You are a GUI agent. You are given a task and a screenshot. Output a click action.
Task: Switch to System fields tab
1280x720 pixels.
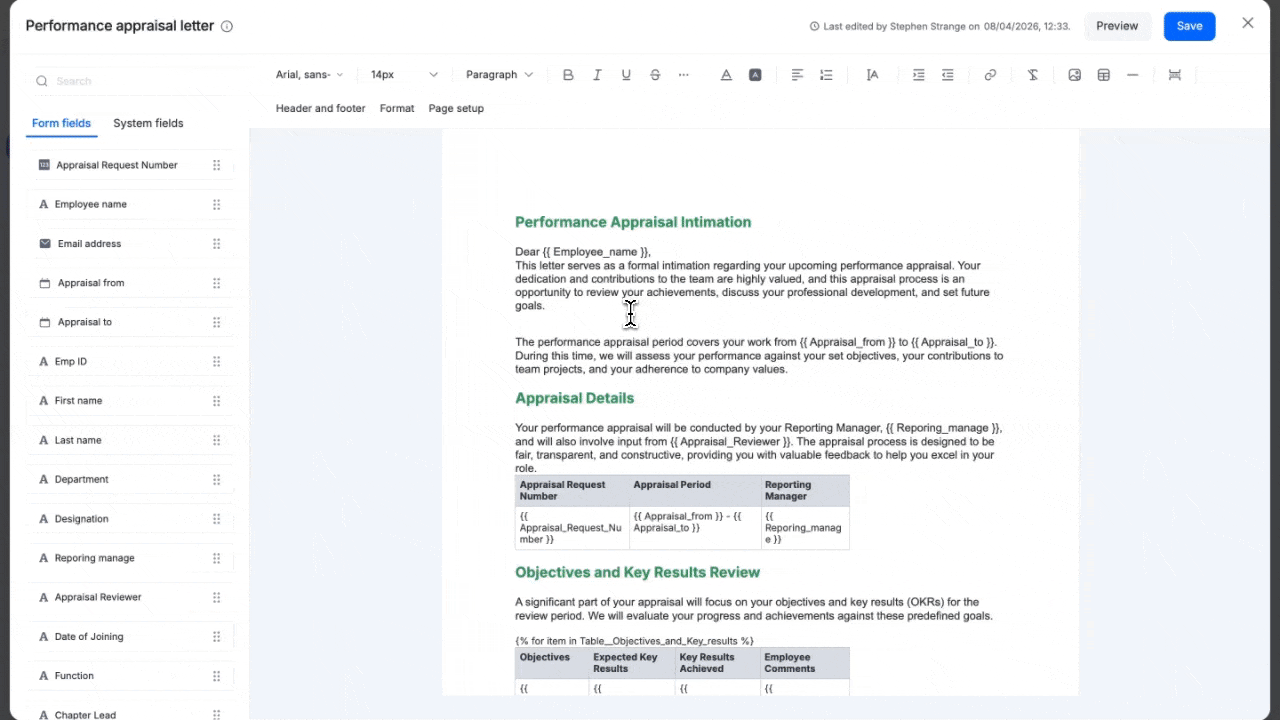(x=148, y=123)
